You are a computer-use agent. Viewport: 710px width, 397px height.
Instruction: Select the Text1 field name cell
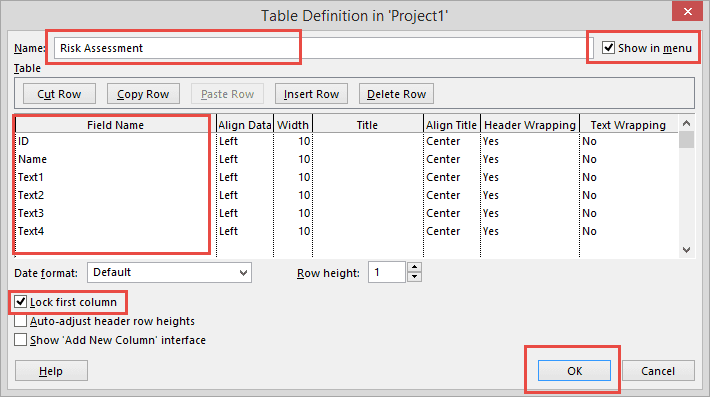tap(115, 177)
